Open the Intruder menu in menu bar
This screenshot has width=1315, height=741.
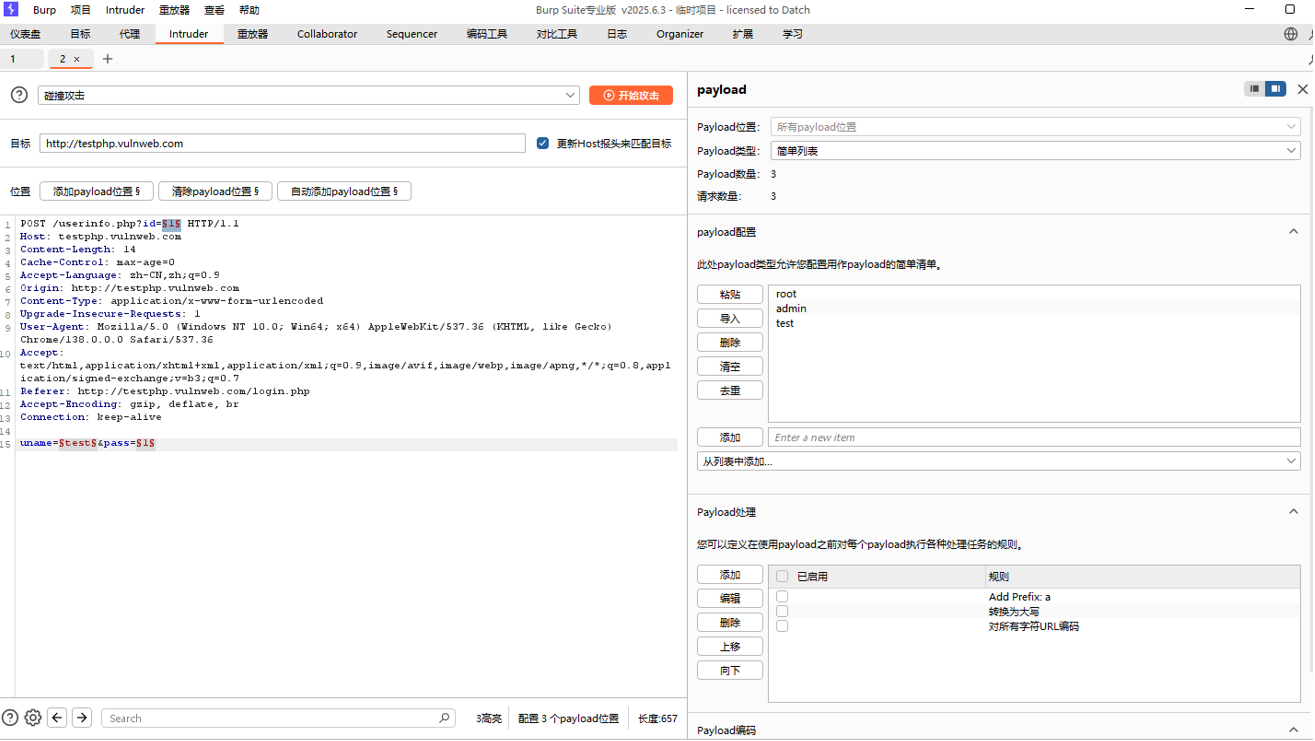pos(125,10)
